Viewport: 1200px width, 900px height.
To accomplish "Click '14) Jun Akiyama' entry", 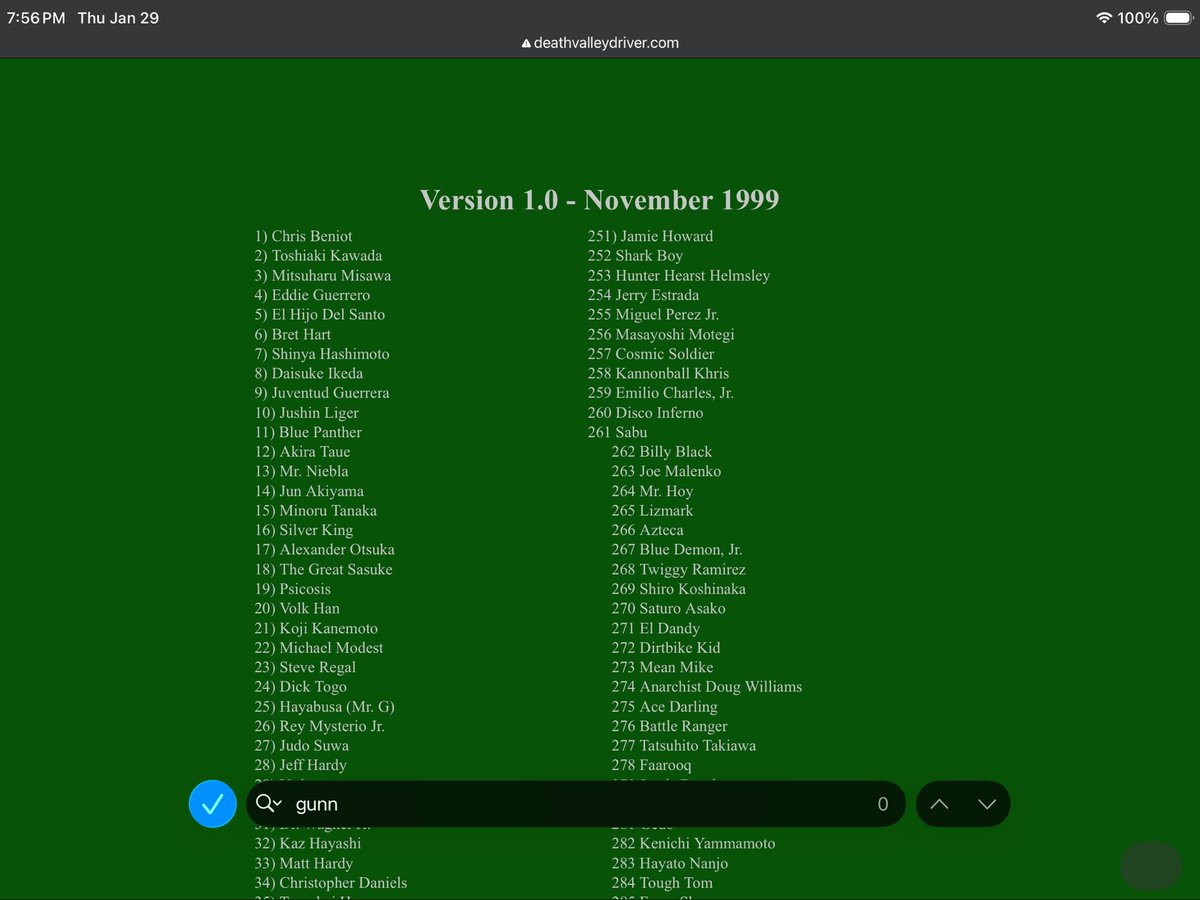I will (309, 491).
